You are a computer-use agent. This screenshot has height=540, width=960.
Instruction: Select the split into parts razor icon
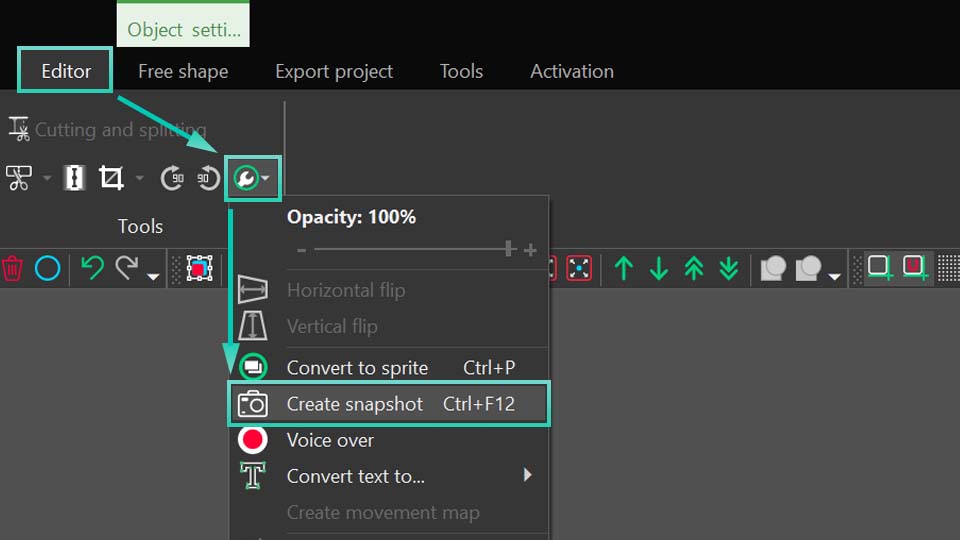point(74,179)
